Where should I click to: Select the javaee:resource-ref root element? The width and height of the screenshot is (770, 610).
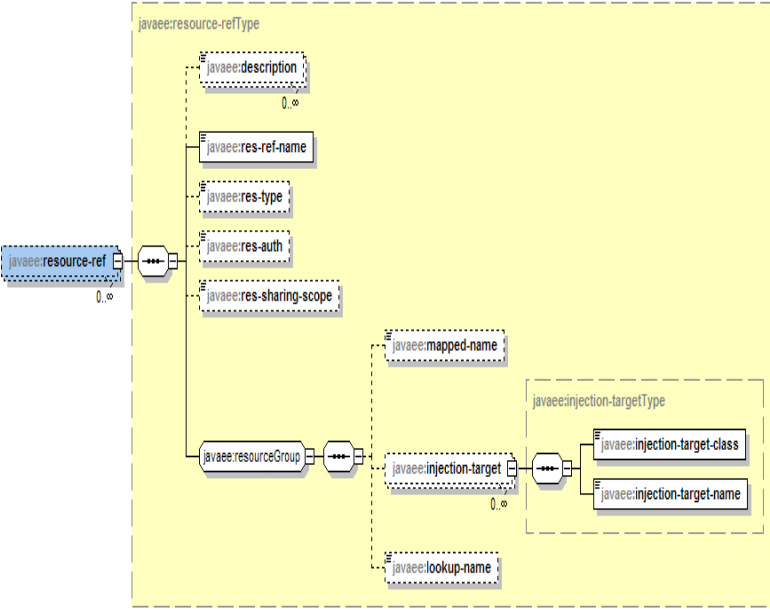pos(61,261)
